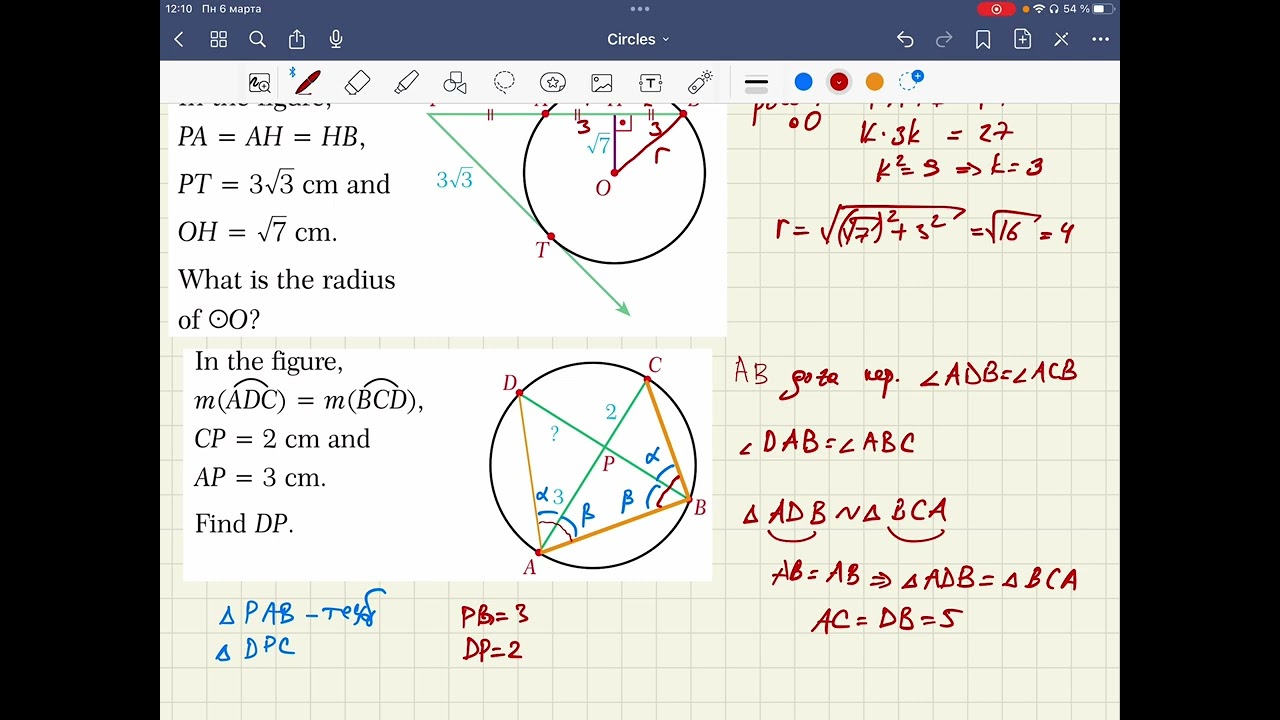Select the Lasso selection tool

pos(504,82)
